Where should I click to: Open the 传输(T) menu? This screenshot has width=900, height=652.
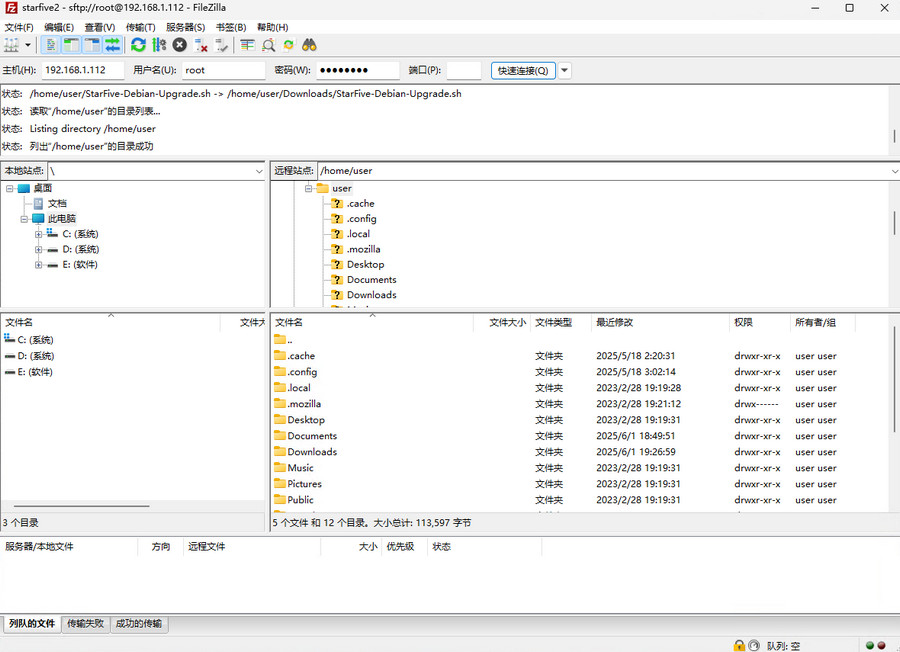click(x=141, y=27)
